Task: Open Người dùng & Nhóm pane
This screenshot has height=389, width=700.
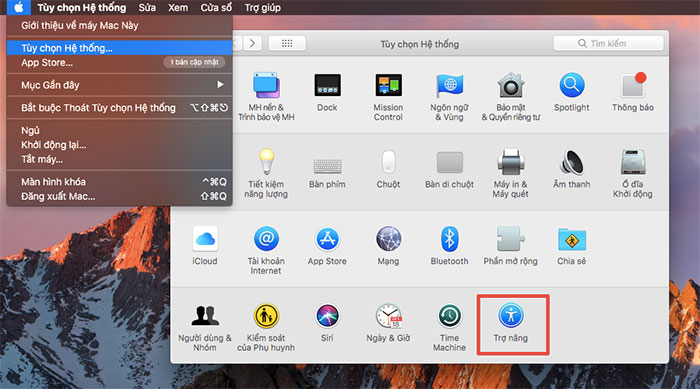Action: pos(205,327)
